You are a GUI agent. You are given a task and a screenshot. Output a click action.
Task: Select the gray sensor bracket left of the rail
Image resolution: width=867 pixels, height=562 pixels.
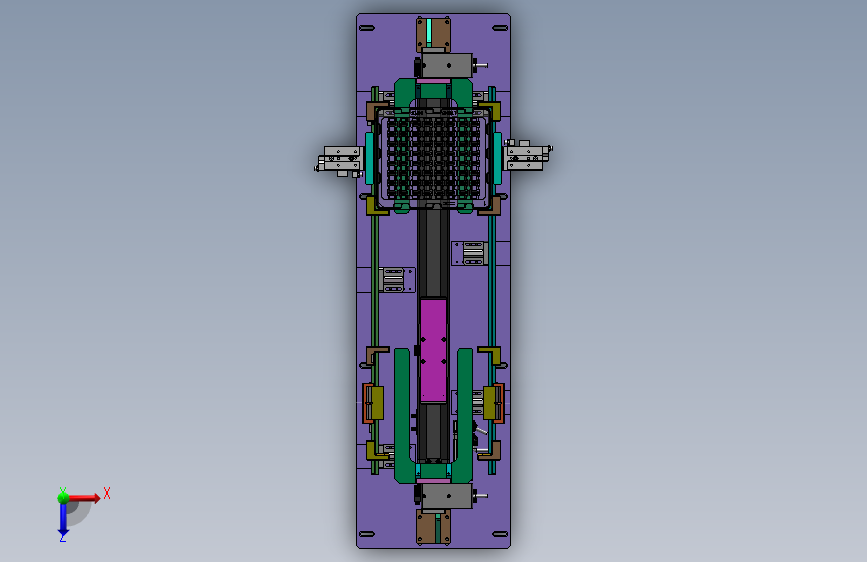(x=397, y=280)
